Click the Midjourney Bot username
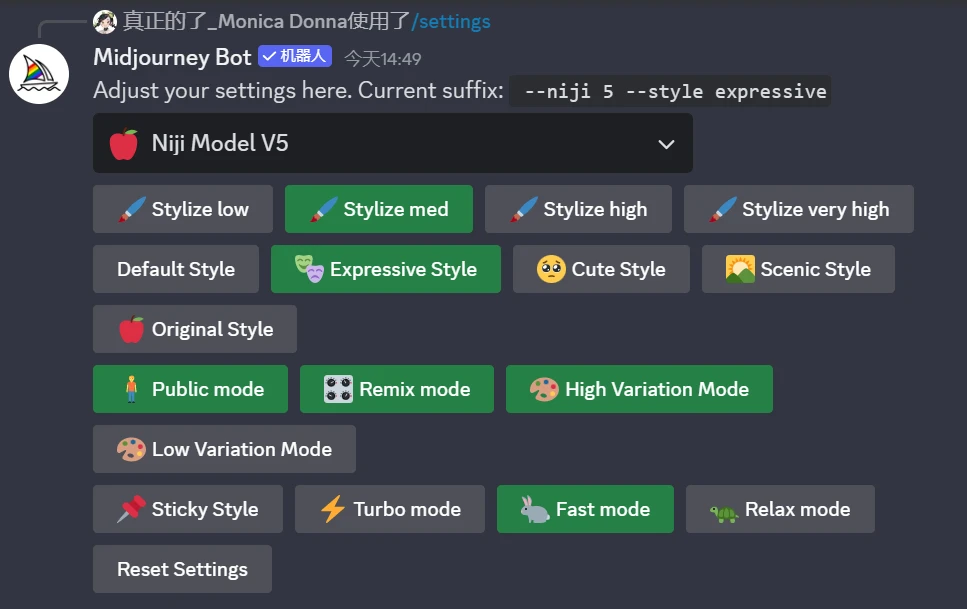967x609 pixels. (x=172, y=57)
